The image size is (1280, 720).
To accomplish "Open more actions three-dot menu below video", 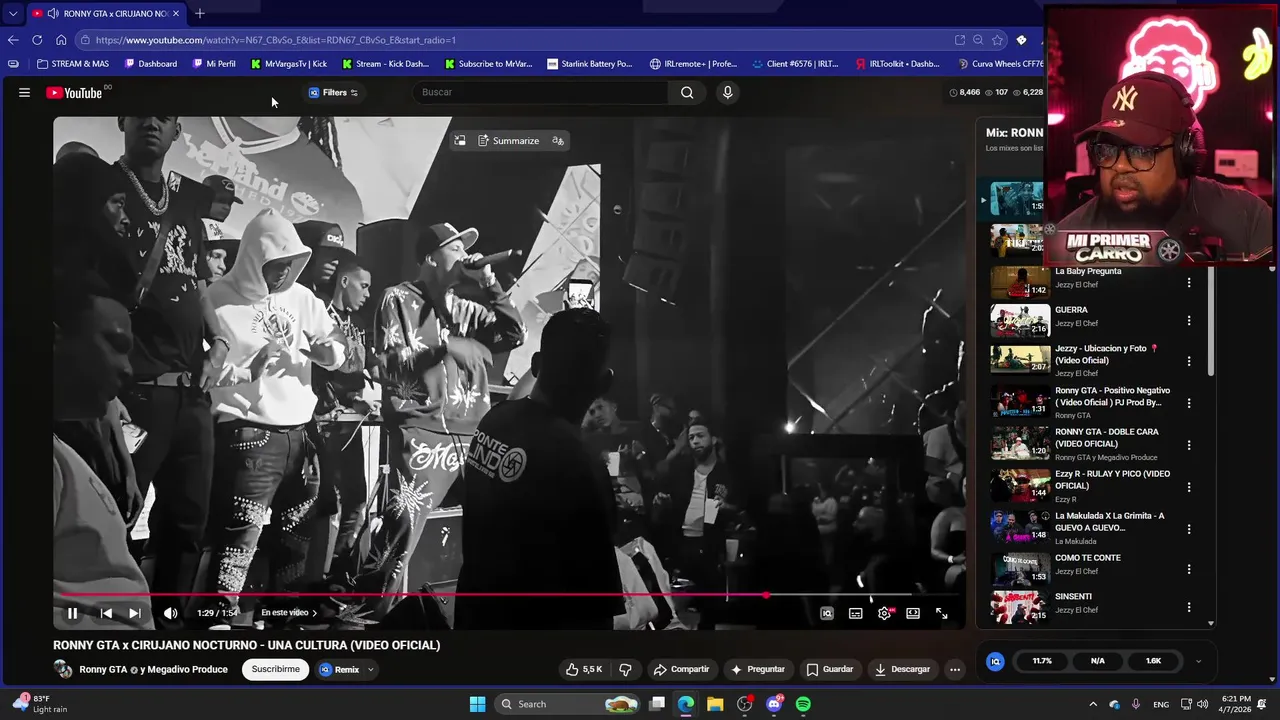I will pos(955,669).
